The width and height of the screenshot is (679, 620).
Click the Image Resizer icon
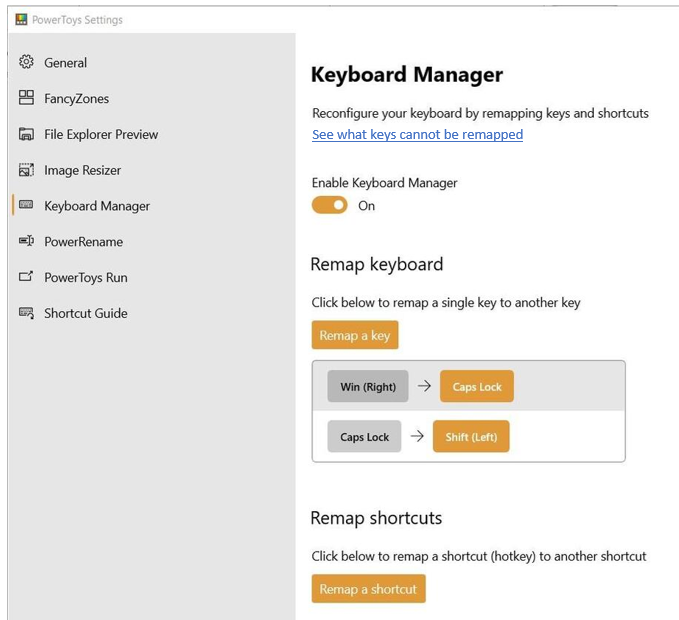click(x=26, y=170)
